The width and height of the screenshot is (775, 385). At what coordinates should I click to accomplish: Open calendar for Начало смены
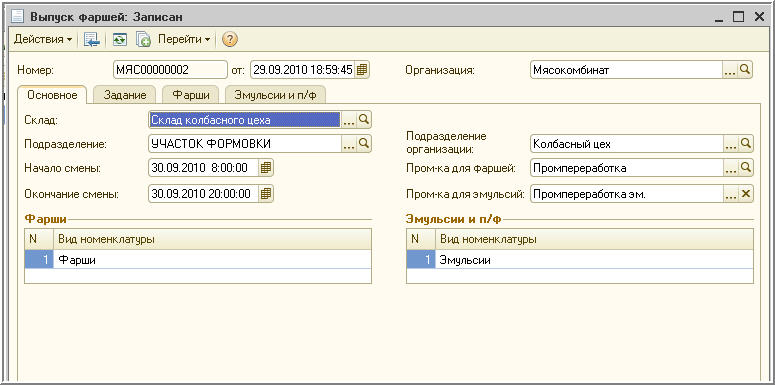click(266, 168)
